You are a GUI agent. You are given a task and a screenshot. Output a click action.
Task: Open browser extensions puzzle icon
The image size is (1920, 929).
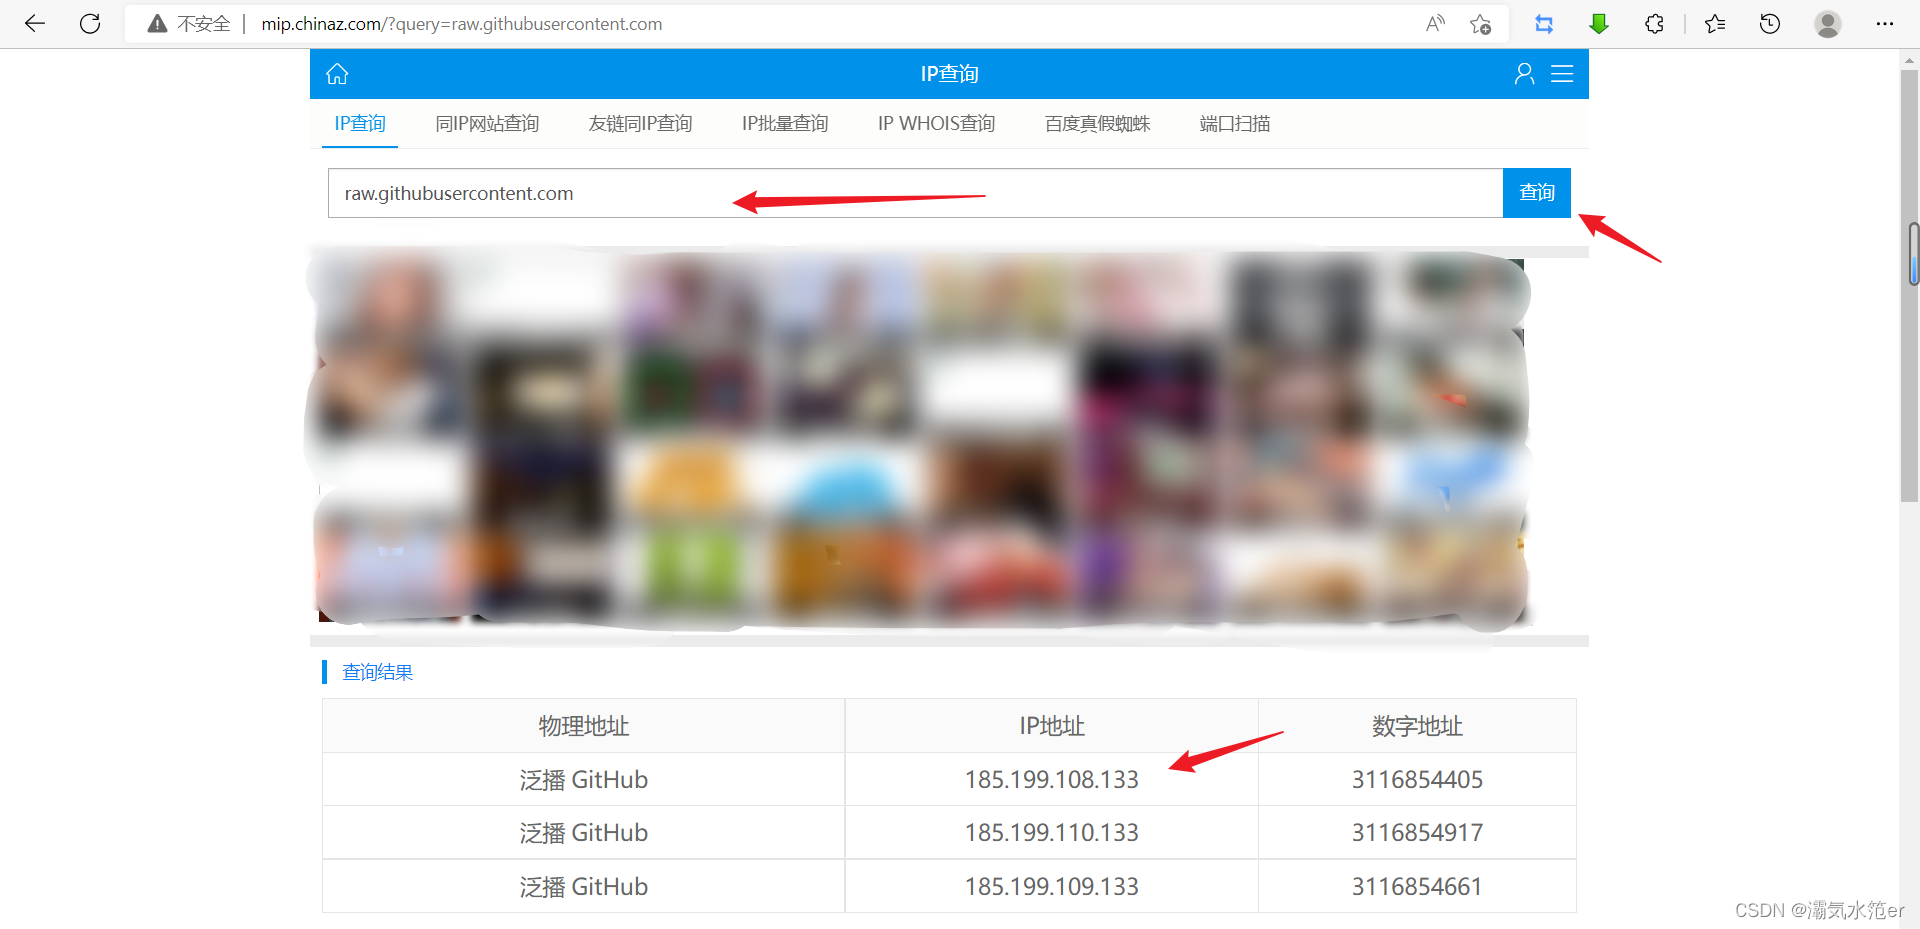(1654, 23)
